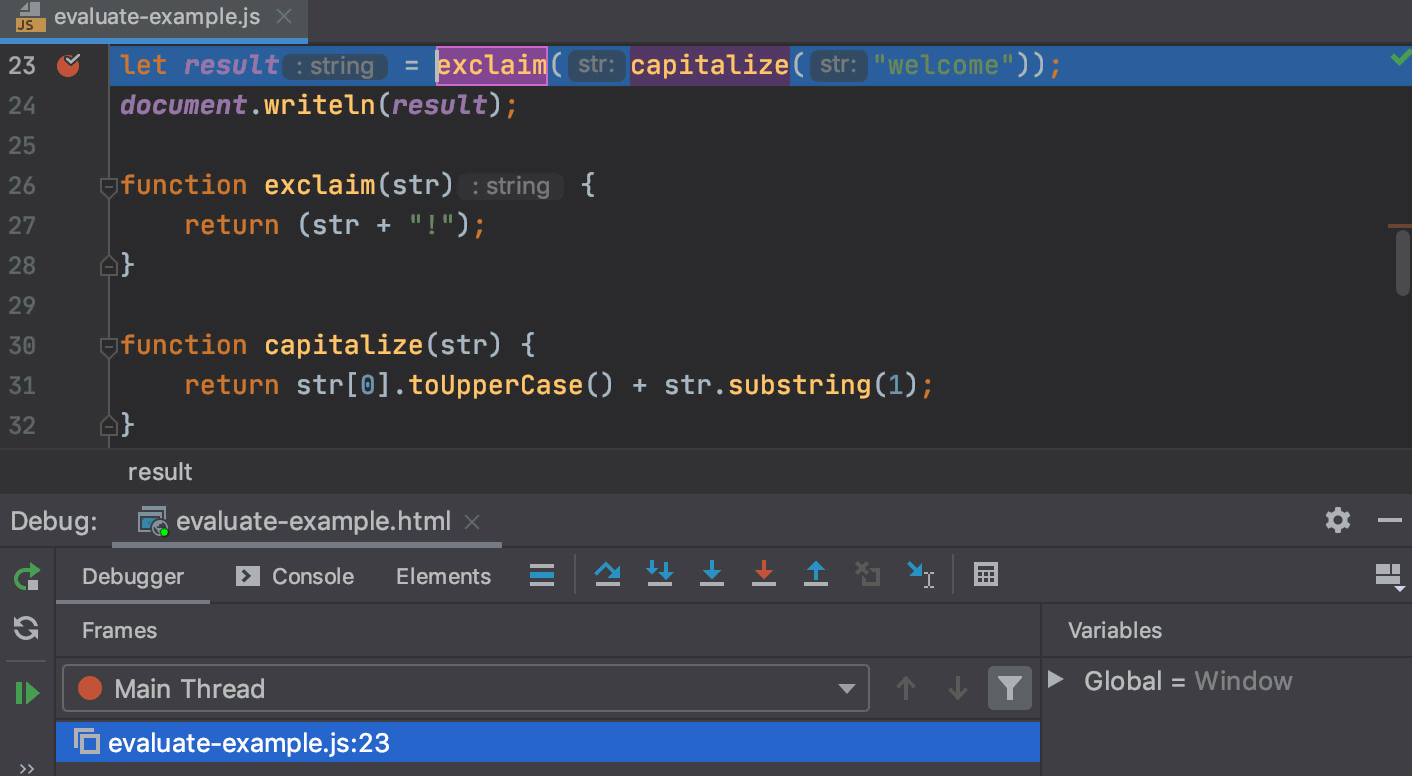Click the editor vertical scrollbar thumb
Viewport: 1412px width, 776px height.
click(x=1403, y=262)
